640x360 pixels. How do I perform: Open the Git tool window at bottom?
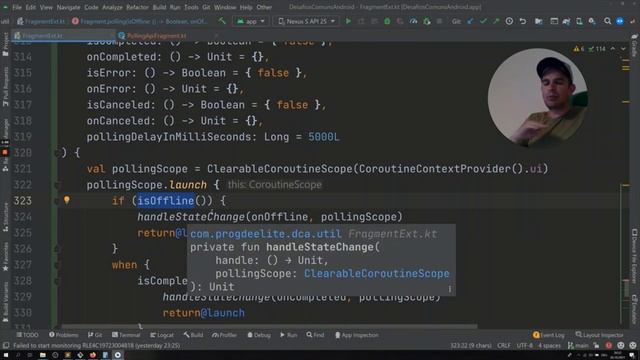[95, 335]
